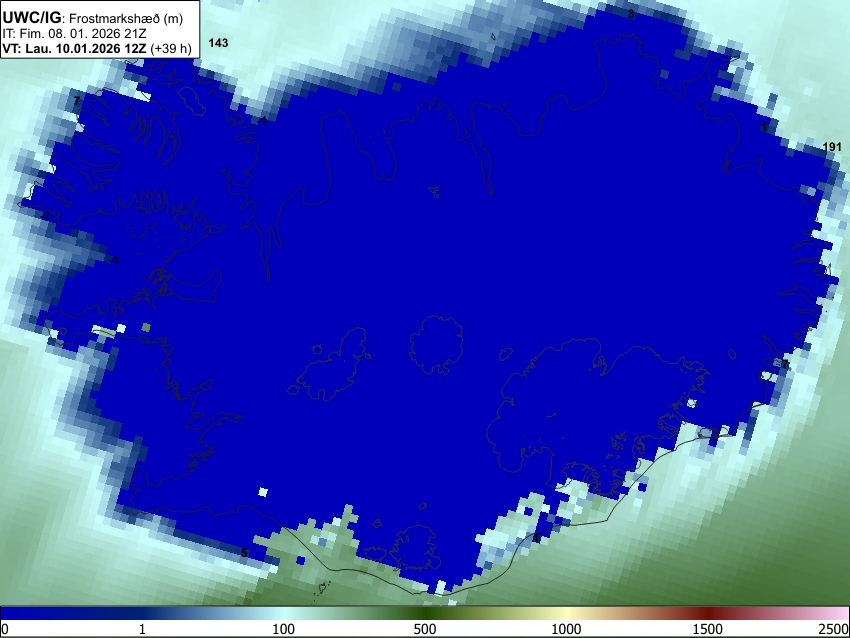Click the 100 tick on the color scale
This screenshot has width=850, height=638.
(x=283, y=629)
